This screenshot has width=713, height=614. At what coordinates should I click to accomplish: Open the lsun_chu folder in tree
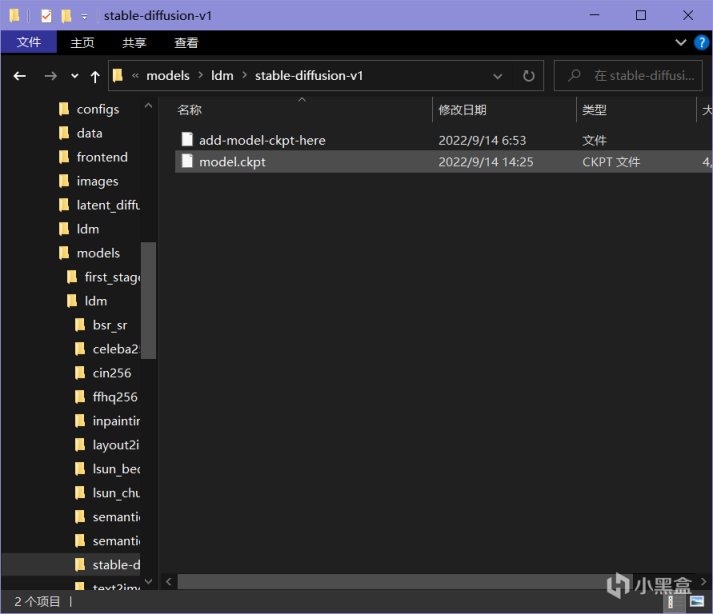[x=116, y=493]
